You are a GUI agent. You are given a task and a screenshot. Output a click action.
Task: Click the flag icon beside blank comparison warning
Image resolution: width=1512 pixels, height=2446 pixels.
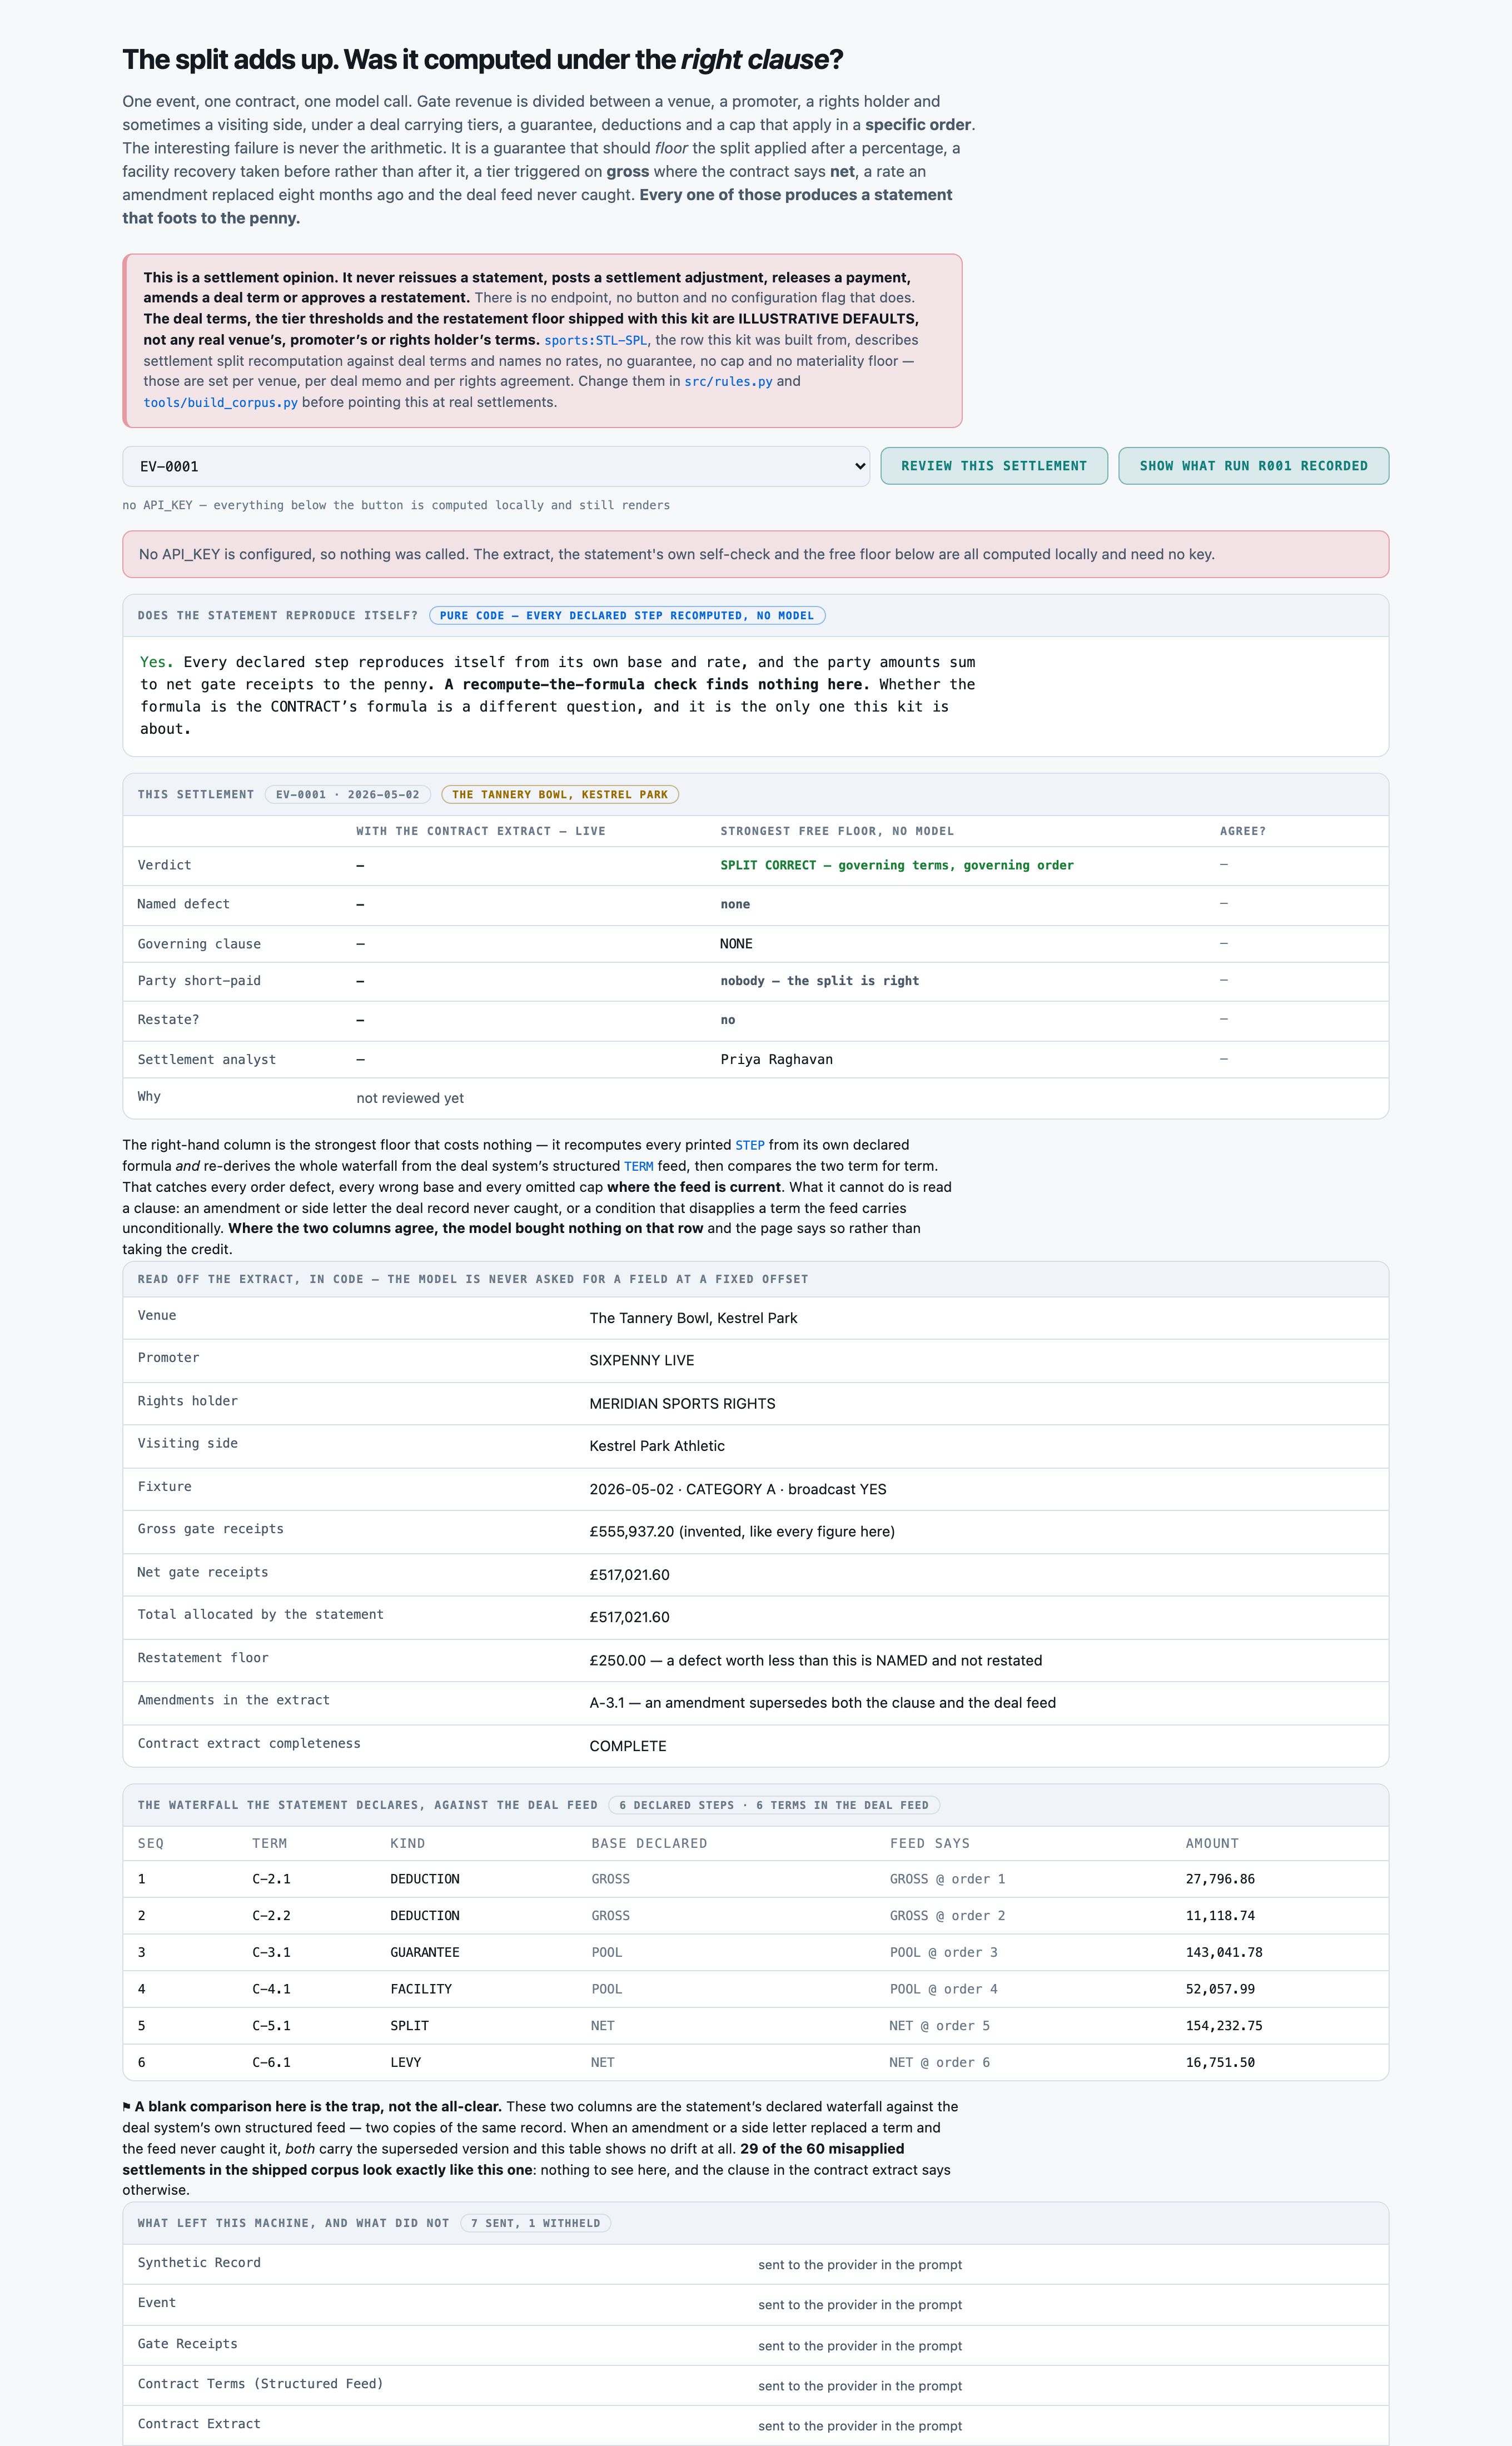click(x=127, y=2107)
